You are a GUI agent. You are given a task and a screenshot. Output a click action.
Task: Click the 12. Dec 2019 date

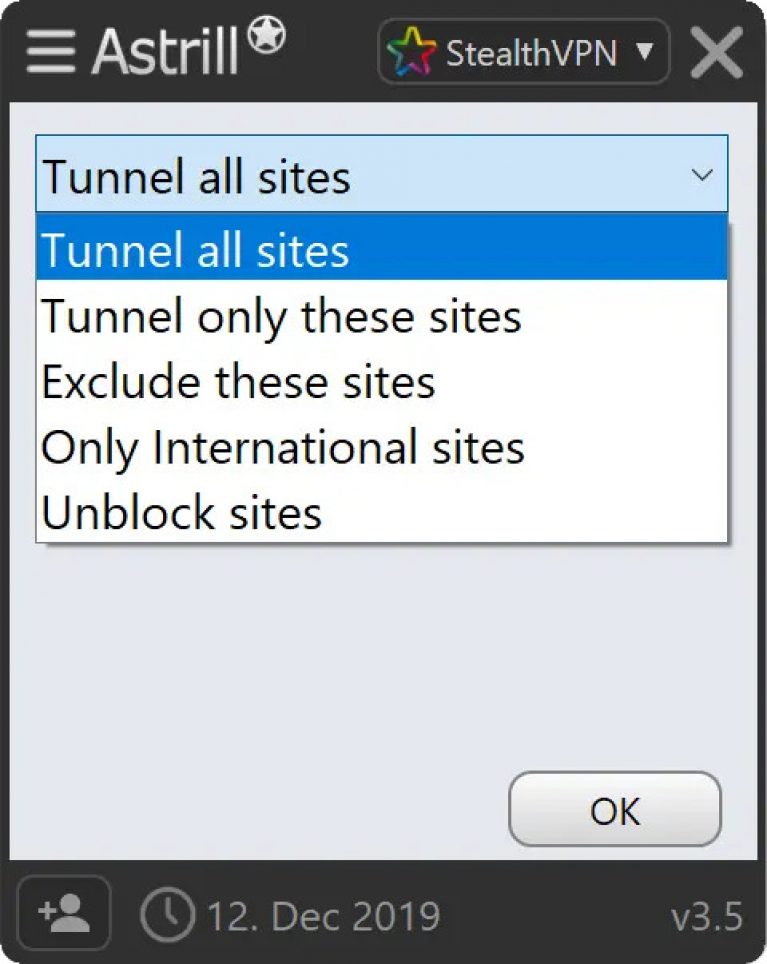coord(322,915)
